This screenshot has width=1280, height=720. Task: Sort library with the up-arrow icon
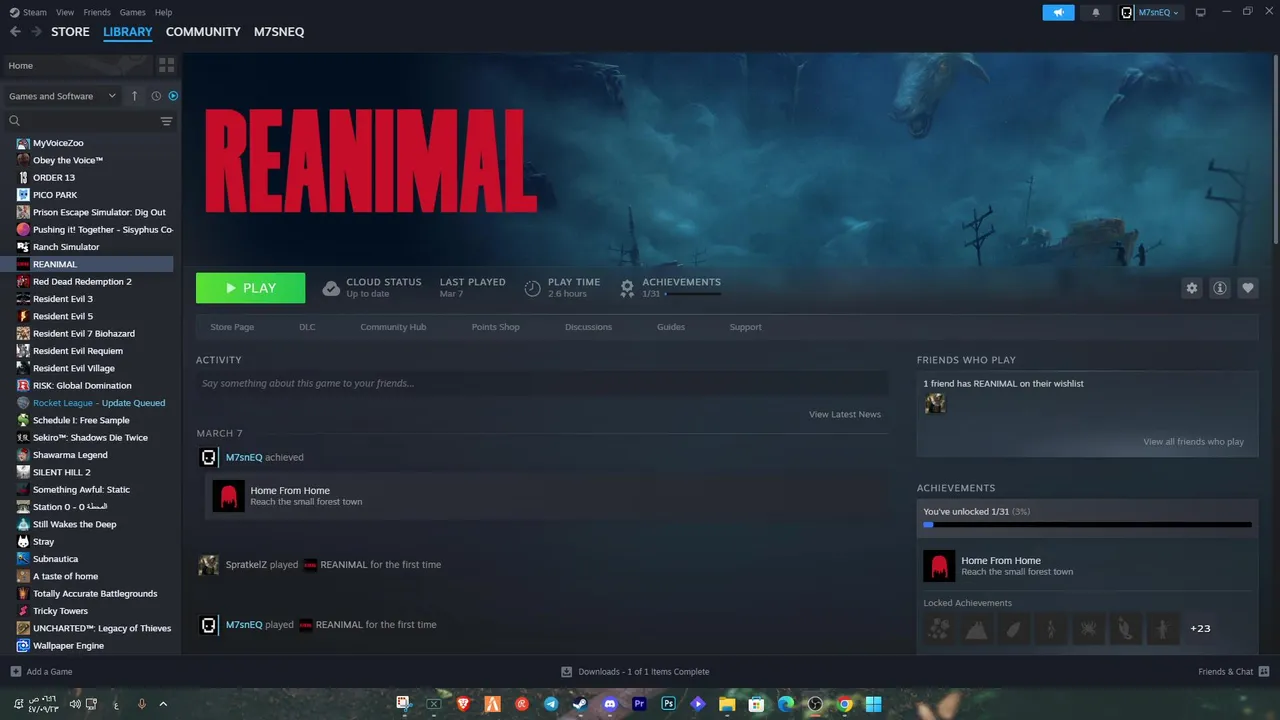135,96
